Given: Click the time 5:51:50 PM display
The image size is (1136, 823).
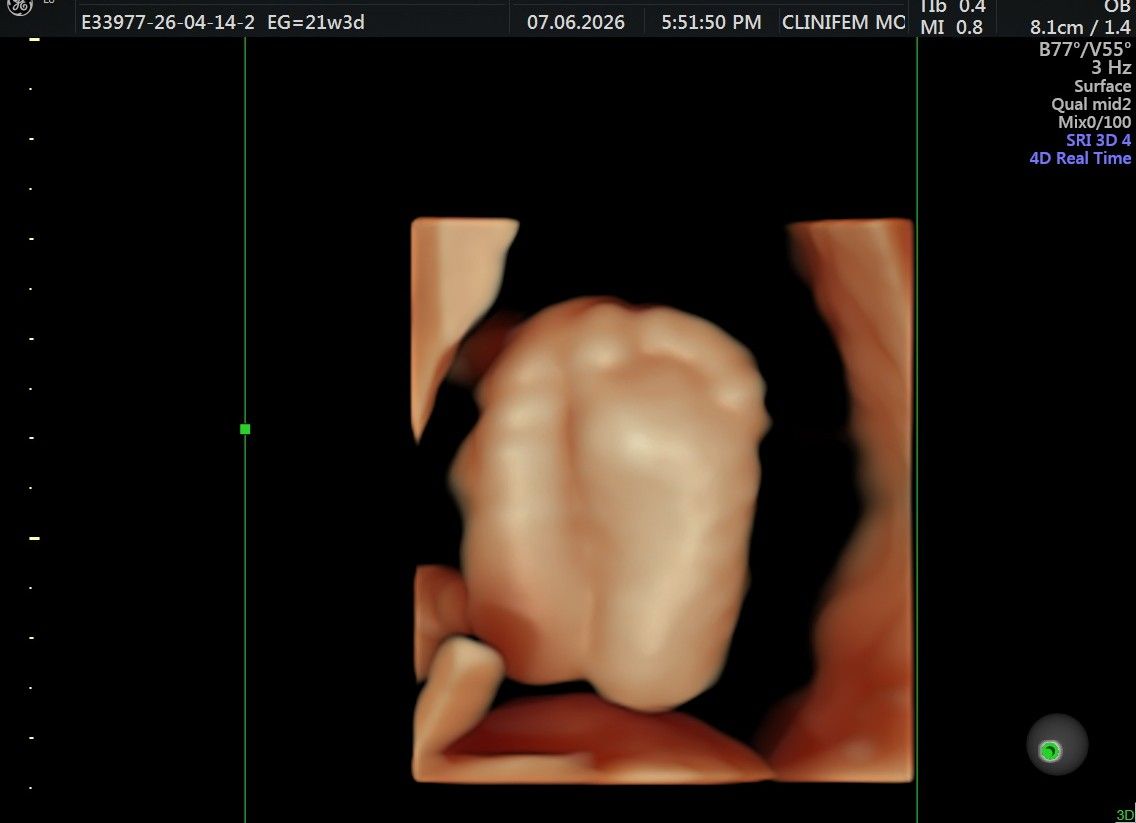Looking at the screenshot, I should tap(711, 22).
